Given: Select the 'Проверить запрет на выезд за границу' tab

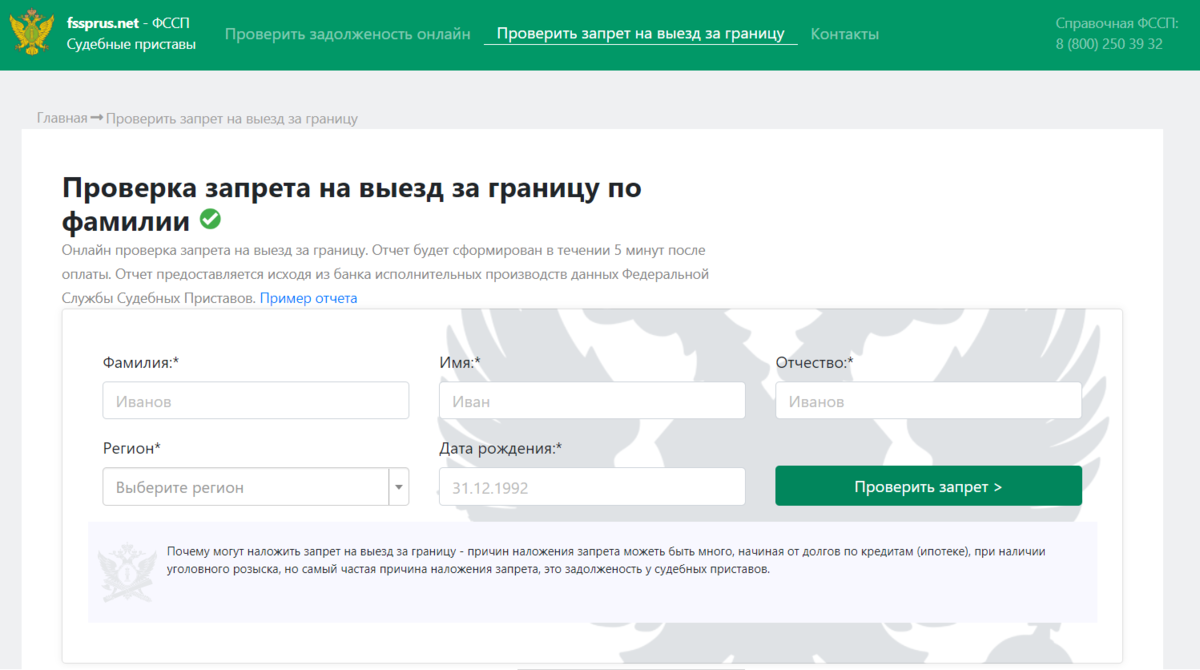Looking at the screenshot, I should 639,33.
